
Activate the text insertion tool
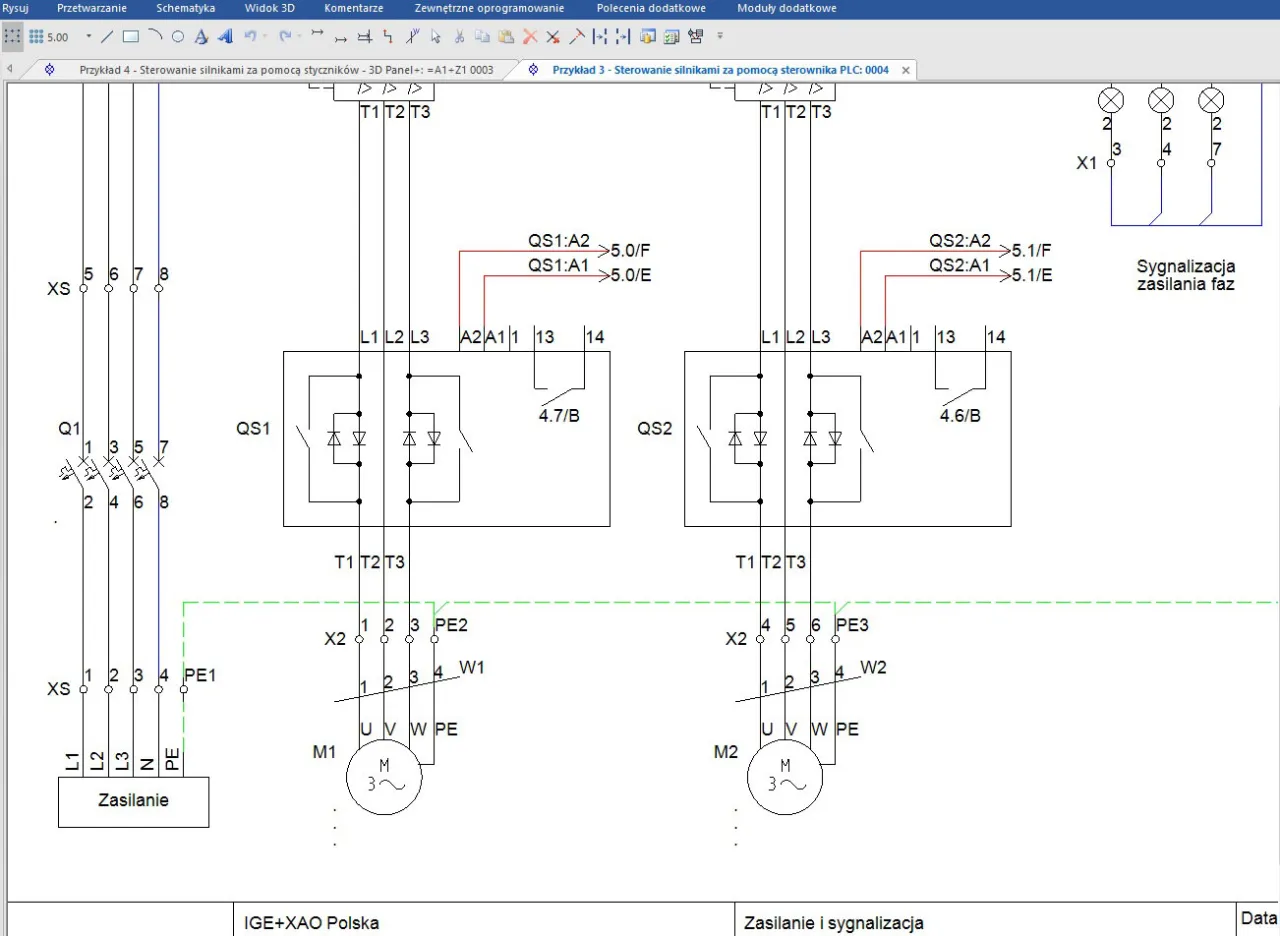[x=201, y=37]
